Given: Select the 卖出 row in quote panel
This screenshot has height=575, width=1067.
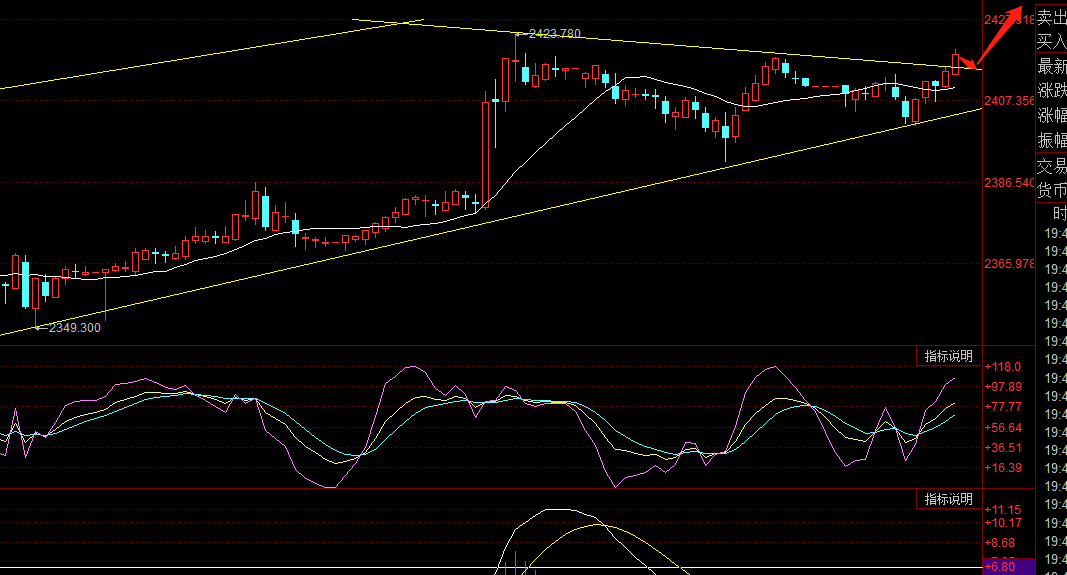Looking at the screenshot, I should click(1051, 18).
